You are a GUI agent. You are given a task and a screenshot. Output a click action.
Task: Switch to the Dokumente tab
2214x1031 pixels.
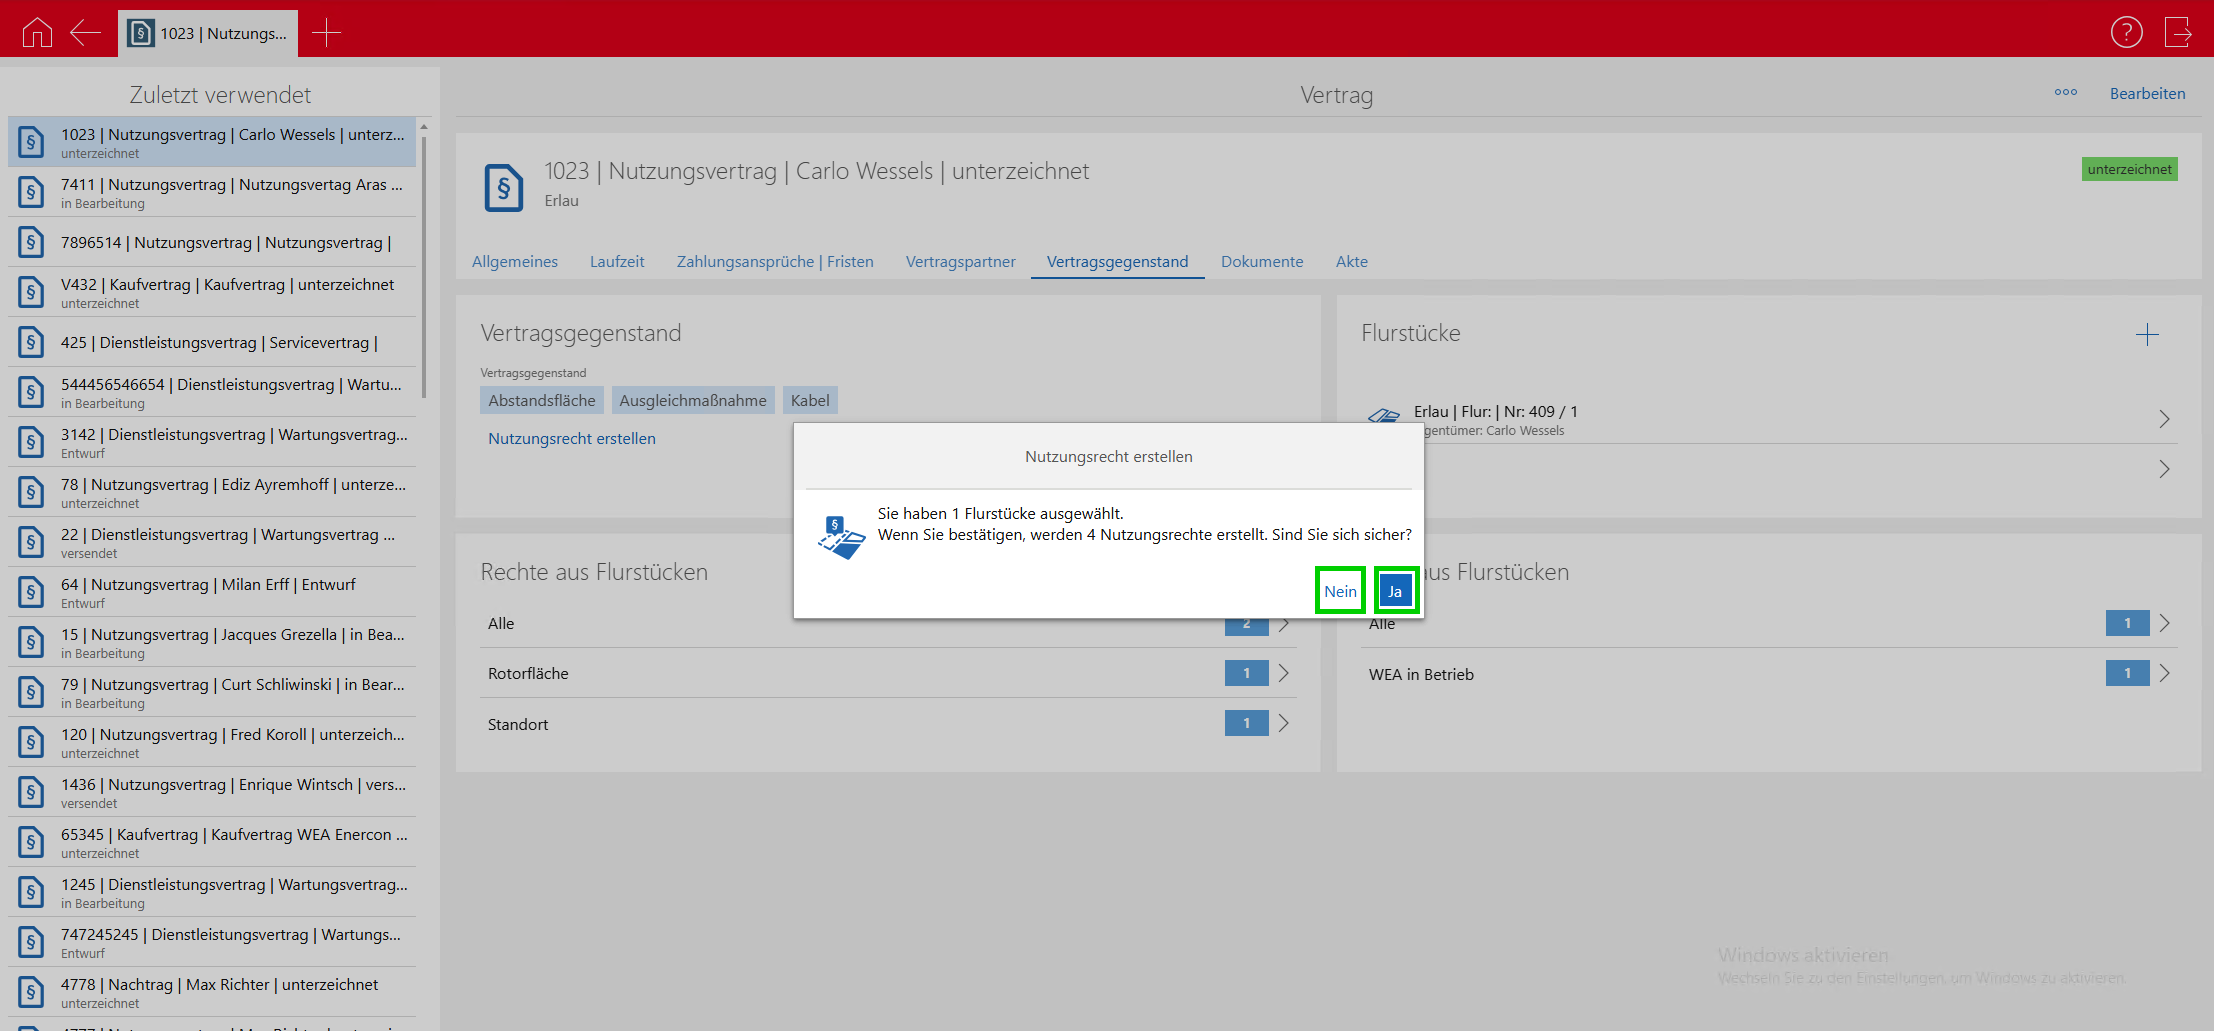click(x=1261, y=261)
